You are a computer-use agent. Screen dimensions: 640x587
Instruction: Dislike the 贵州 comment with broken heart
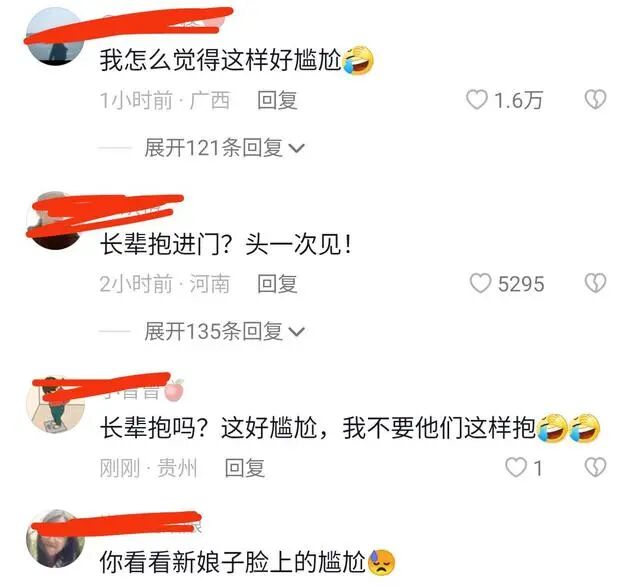point(595,467)
